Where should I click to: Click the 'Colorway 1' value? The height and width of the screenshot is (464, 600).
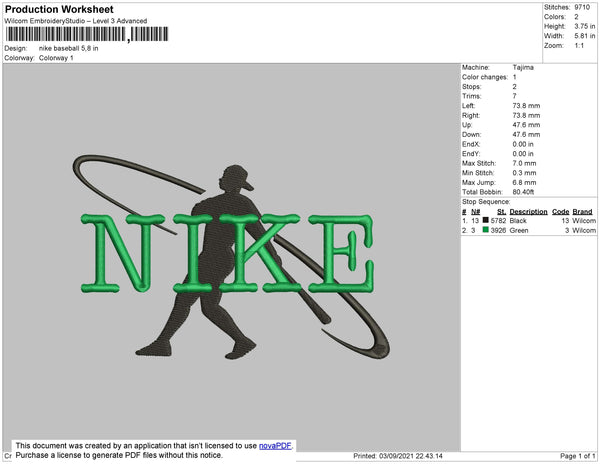[56, 58]
